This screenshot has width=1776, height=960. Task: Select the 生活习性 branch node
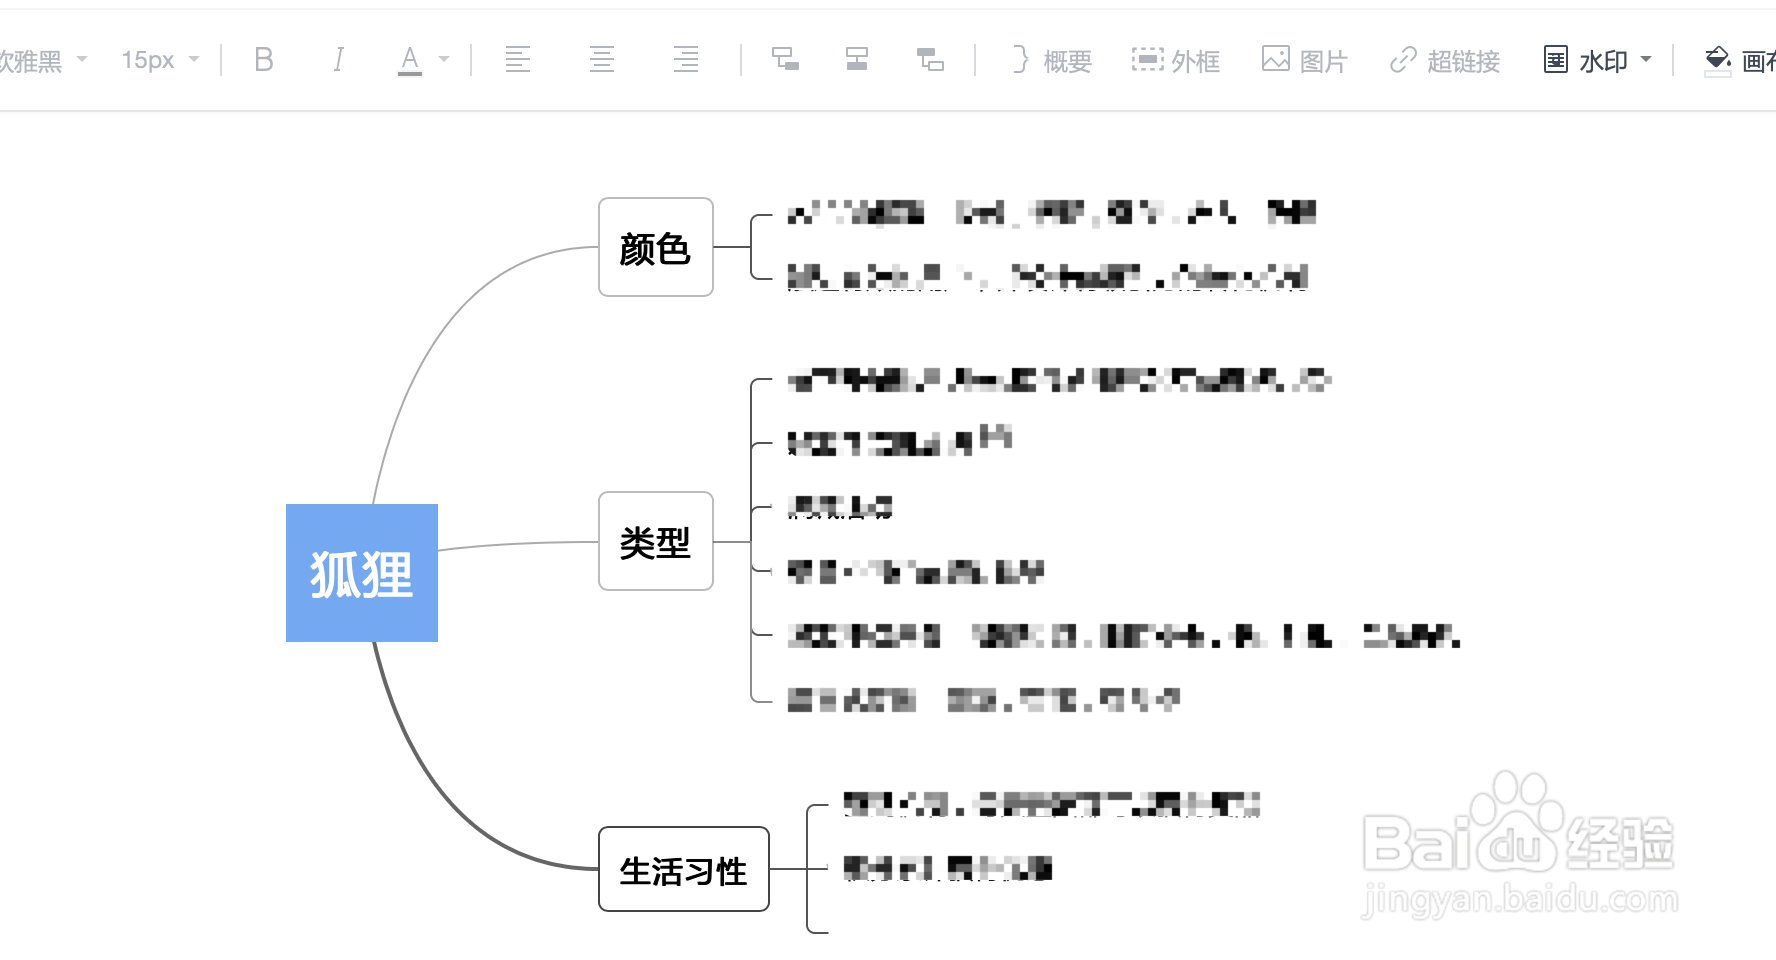point(683,870)
